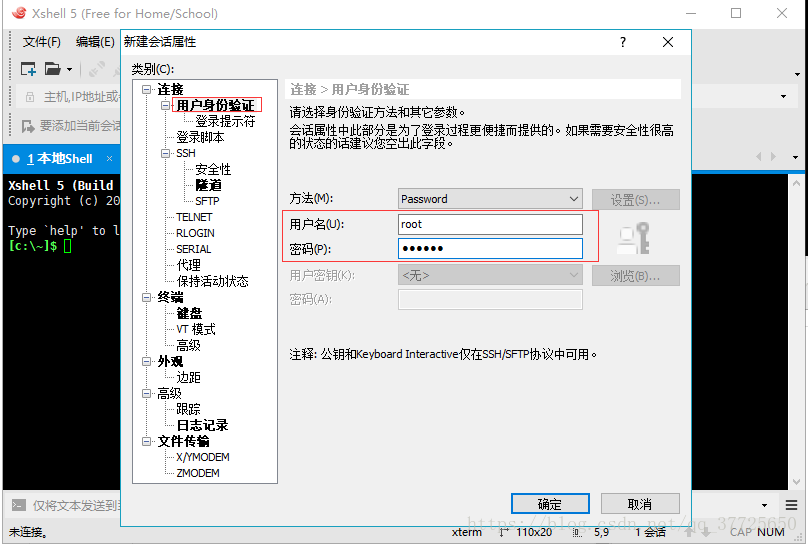The height and width of the screenshot is (544, 808).
Task: Select 跟踪 in the tree
Action: [x=189, y=410]
